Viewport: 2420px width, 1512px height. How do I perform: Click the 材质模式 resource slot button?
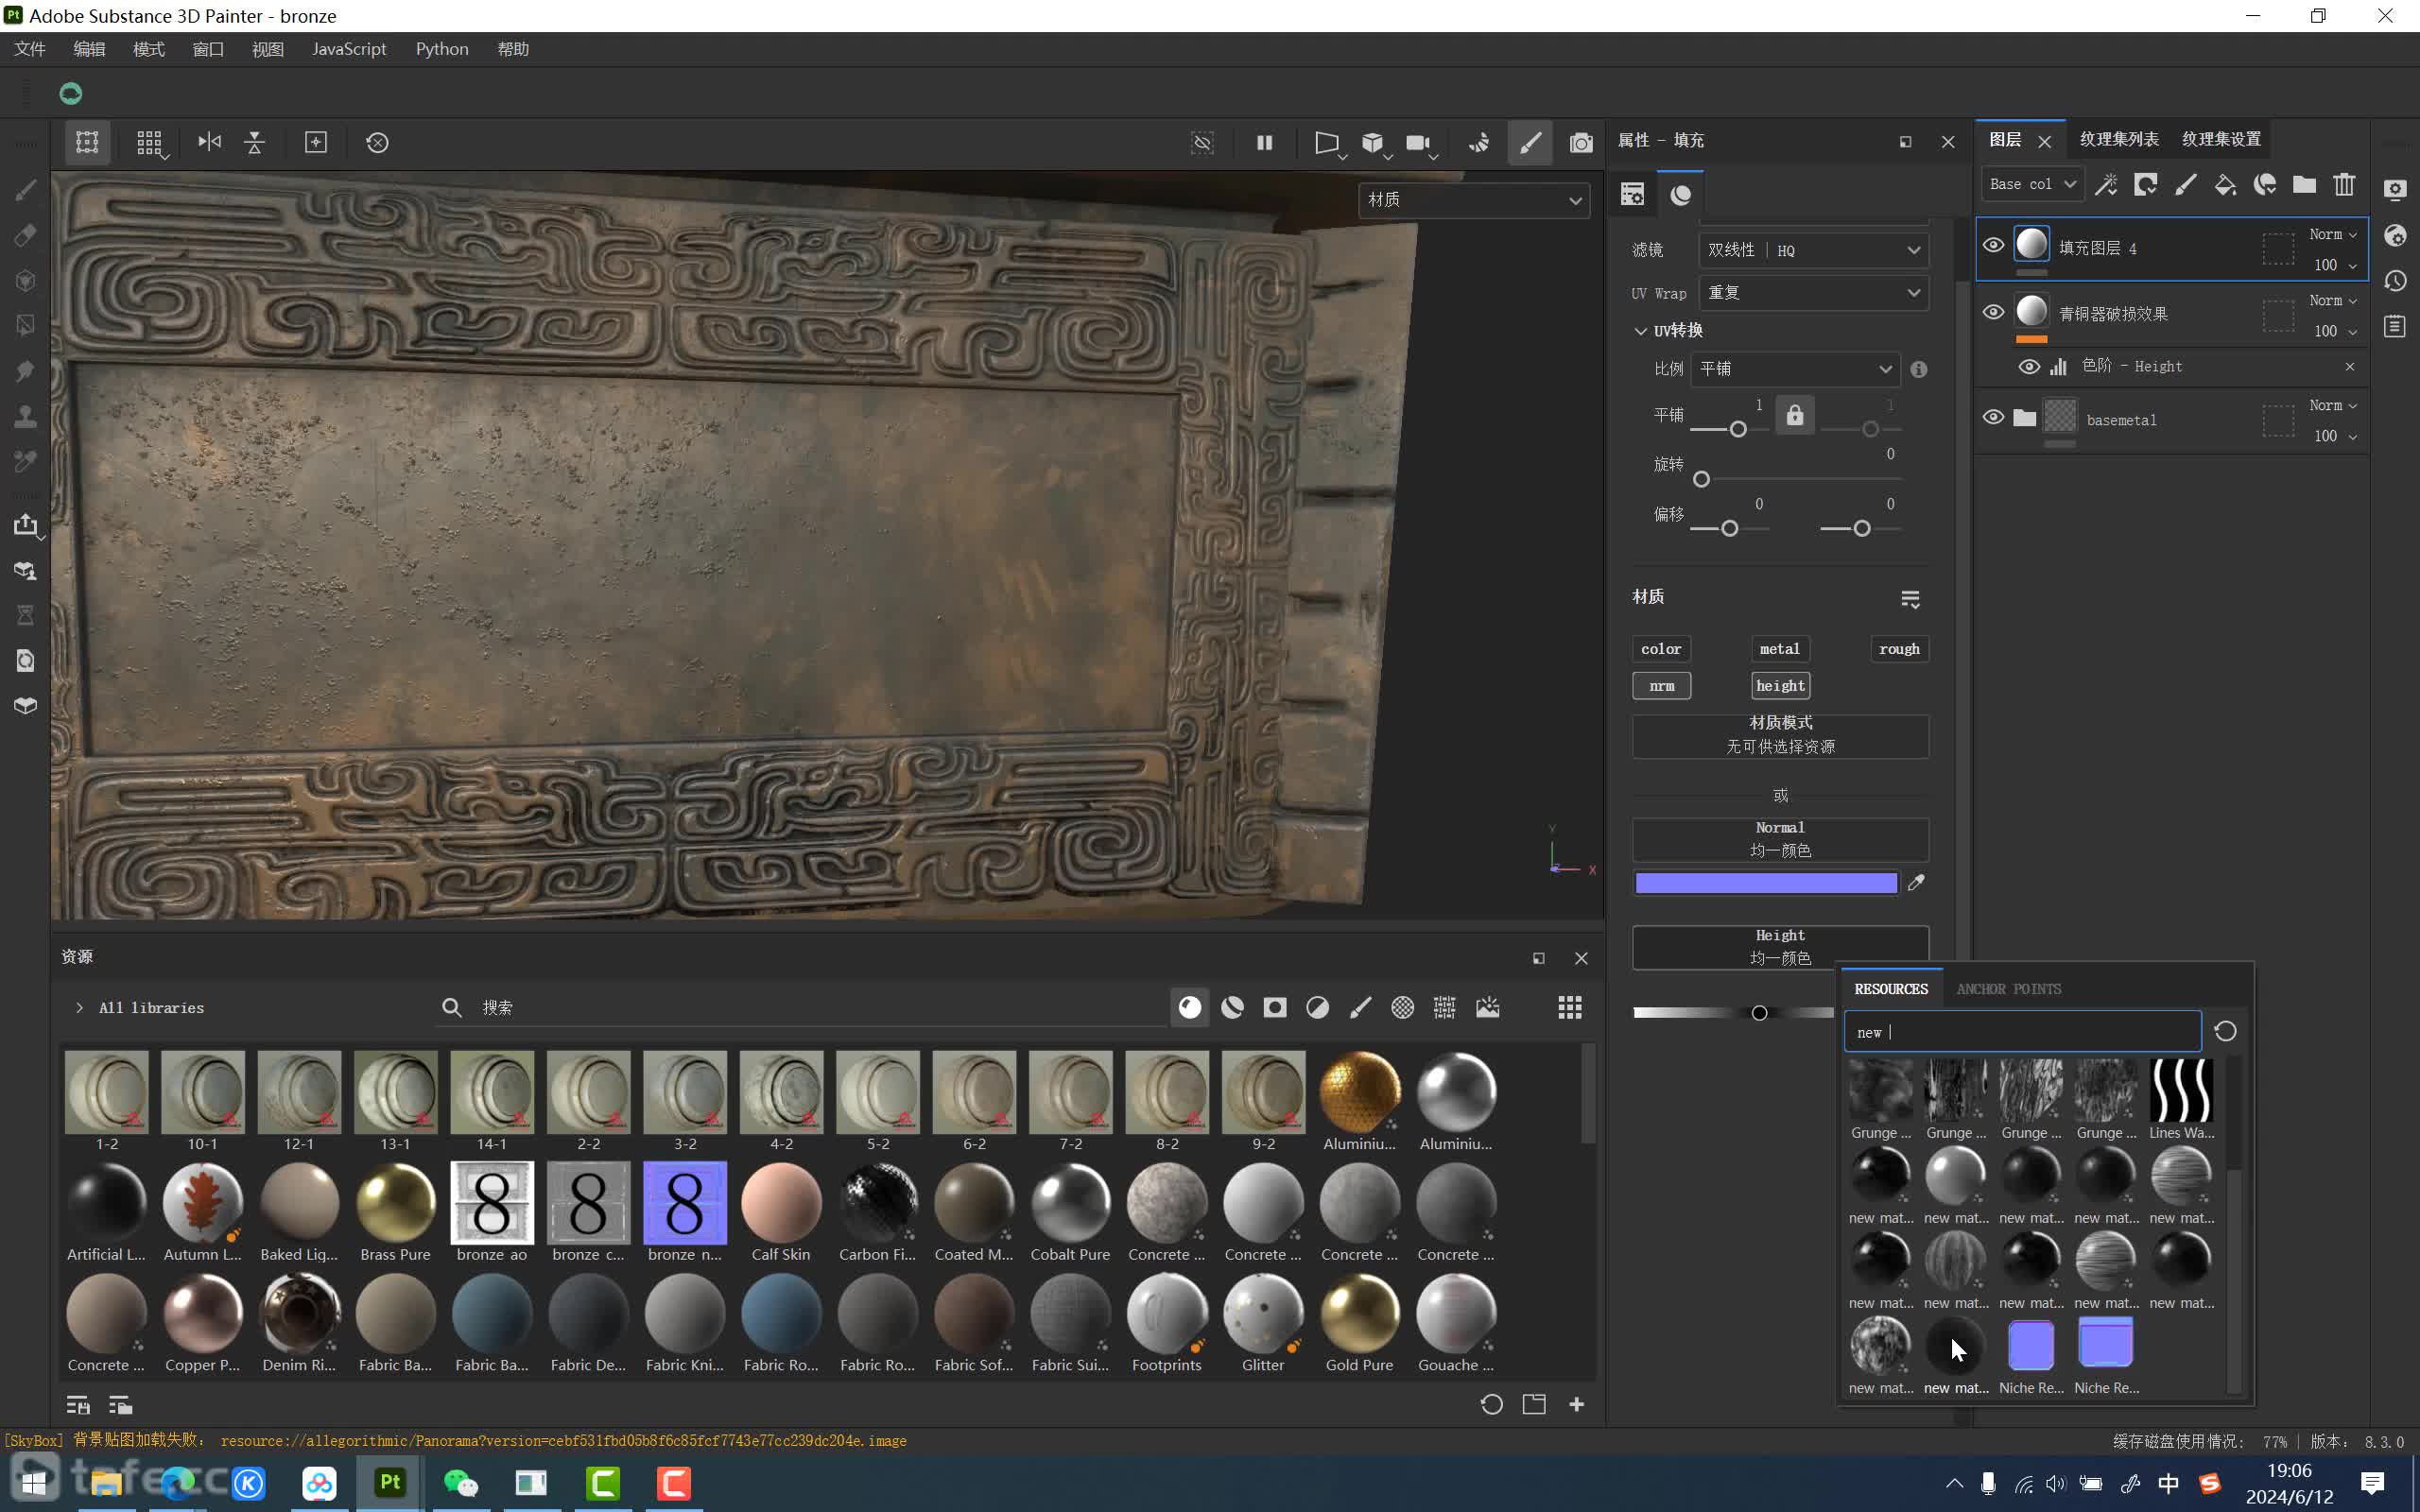(x=1780, y=735)
